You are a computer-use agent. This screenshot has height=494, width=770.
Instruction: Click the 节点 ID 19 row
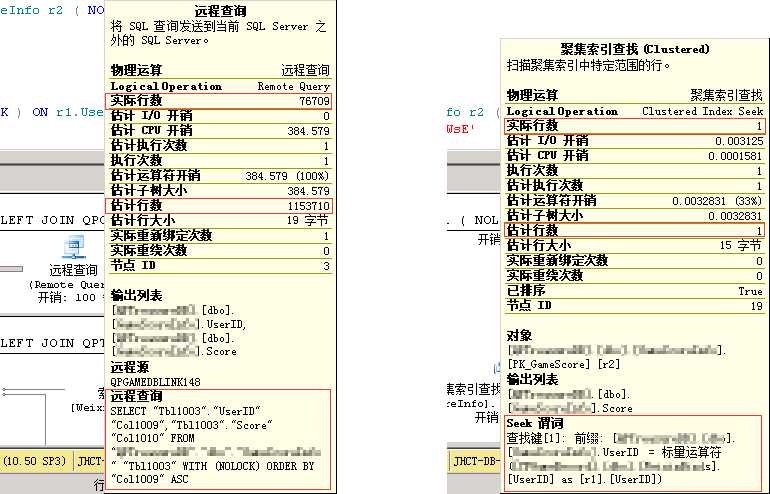(634, 305)
